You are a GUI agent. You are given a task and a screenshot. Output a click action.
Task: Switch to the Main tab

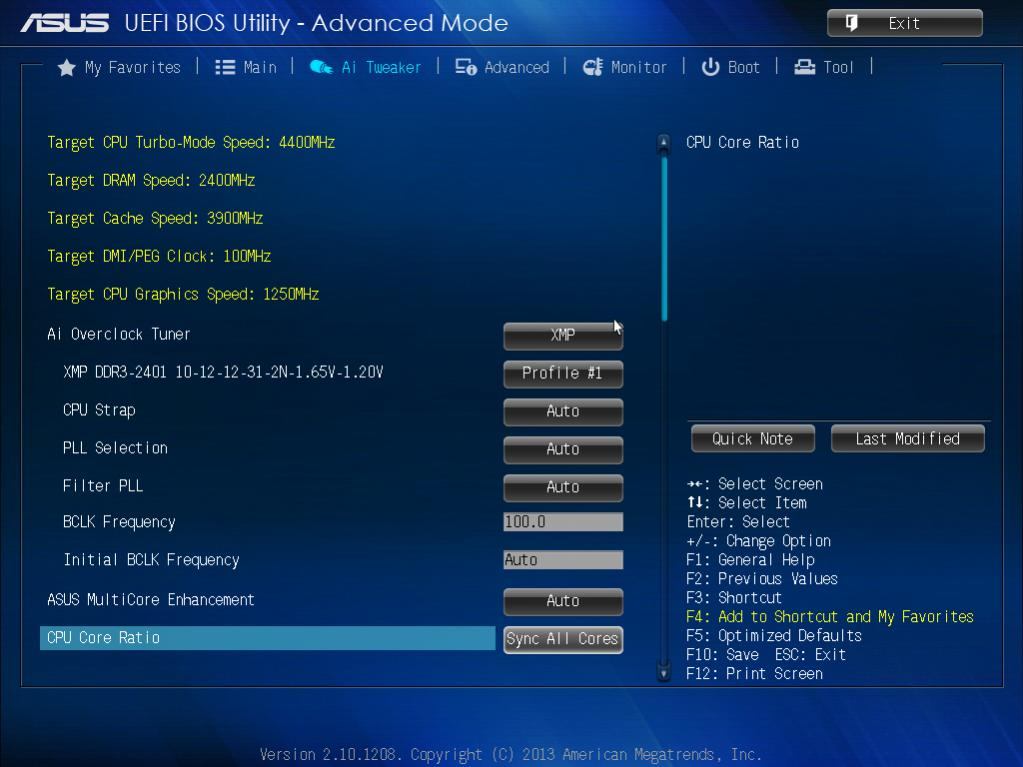(246, 67)
